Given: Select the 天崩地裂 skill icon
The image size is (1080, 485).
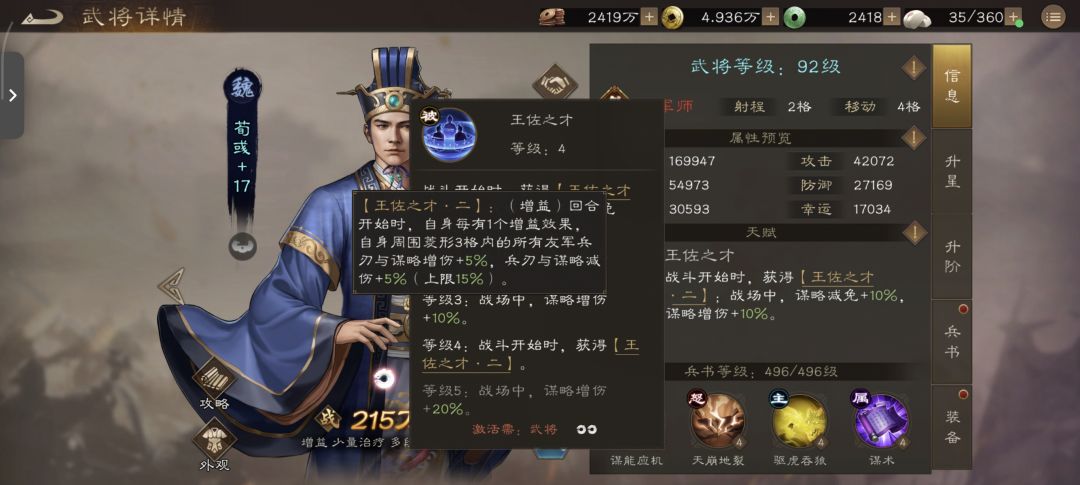Looking at the screenshot, I should click(718, 421).
